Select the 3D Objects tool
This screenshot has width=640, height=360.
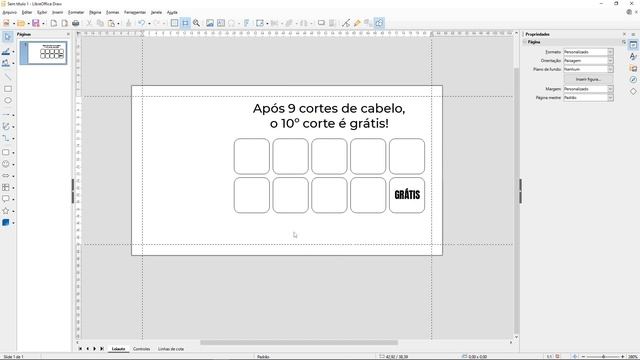click(x=6, y=222)
